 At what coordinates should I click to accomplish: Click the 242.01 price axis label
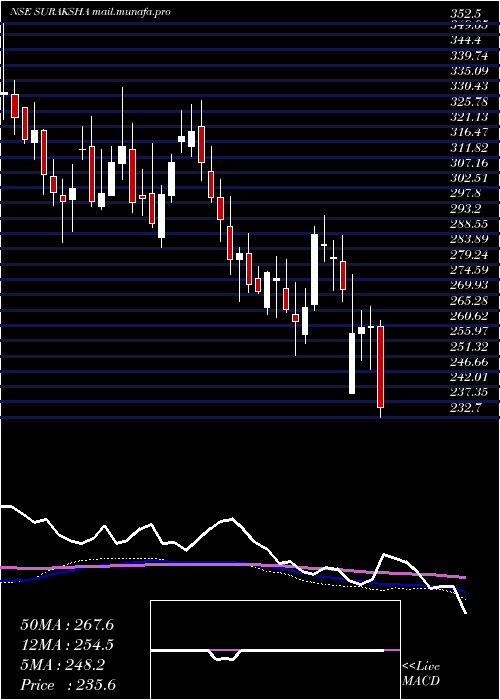point(470,378)
